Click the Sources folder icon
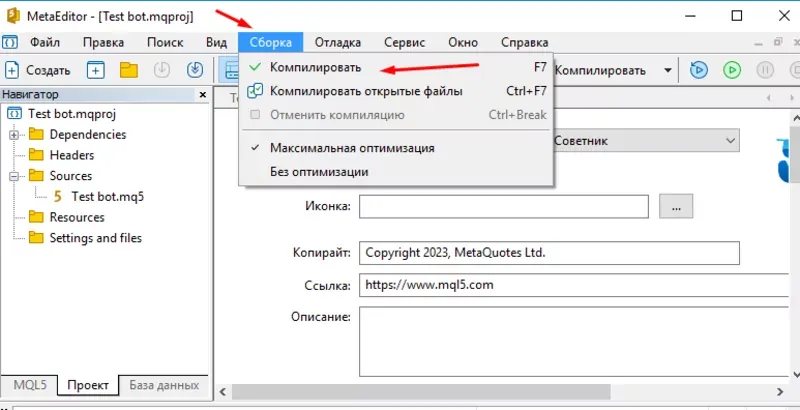The image size is (800, 410). (x=36, y=176)
